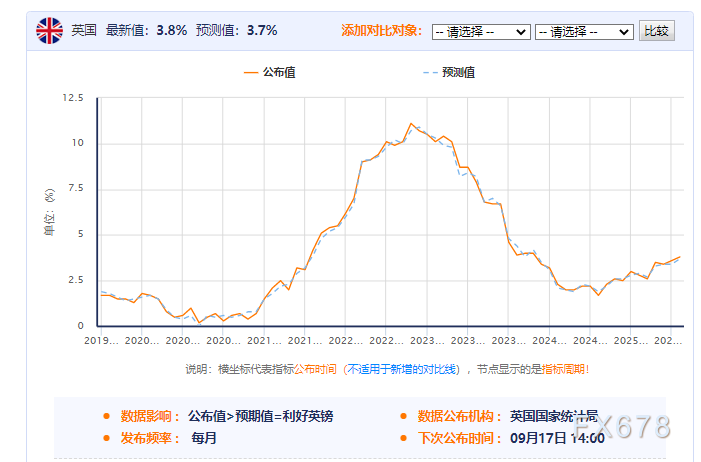Click the orange bullet beside 发布频率
The image size is (701, 462).
click(106, 438)
